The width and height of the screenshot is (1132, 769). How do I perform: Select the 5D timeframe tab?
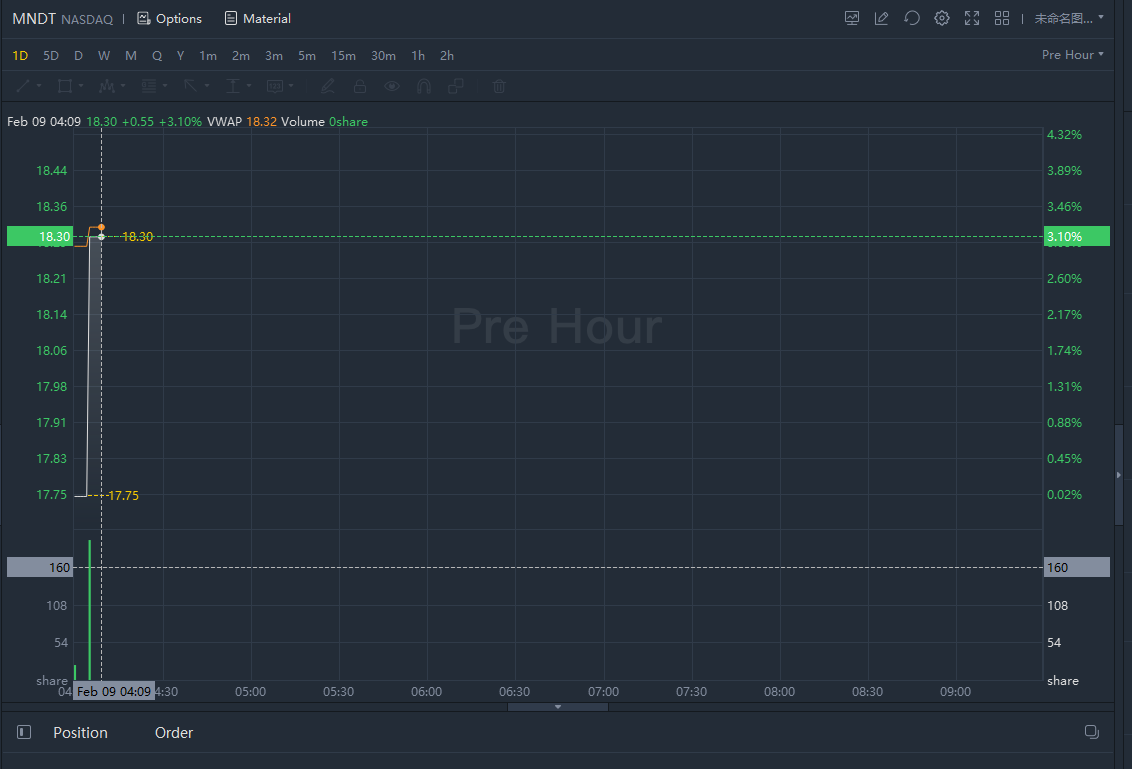(x=51, y=56)
